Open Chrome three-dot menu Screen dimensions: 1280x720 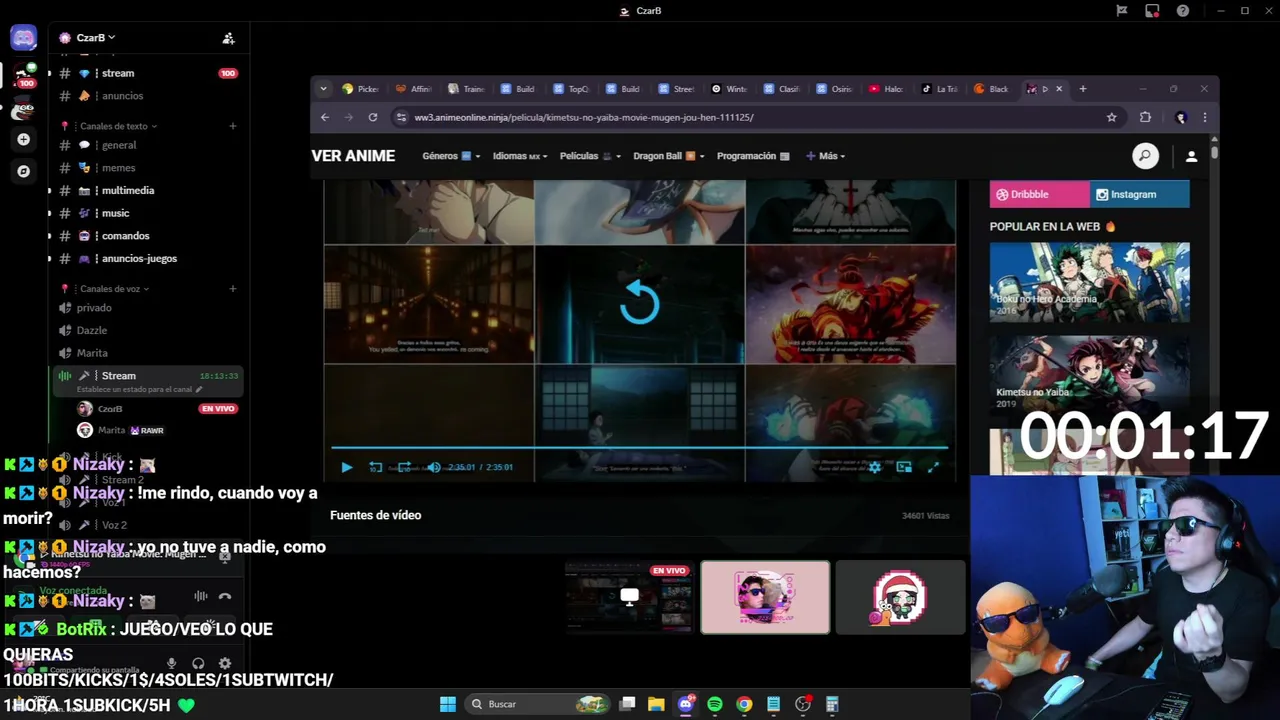(1204, 117)
